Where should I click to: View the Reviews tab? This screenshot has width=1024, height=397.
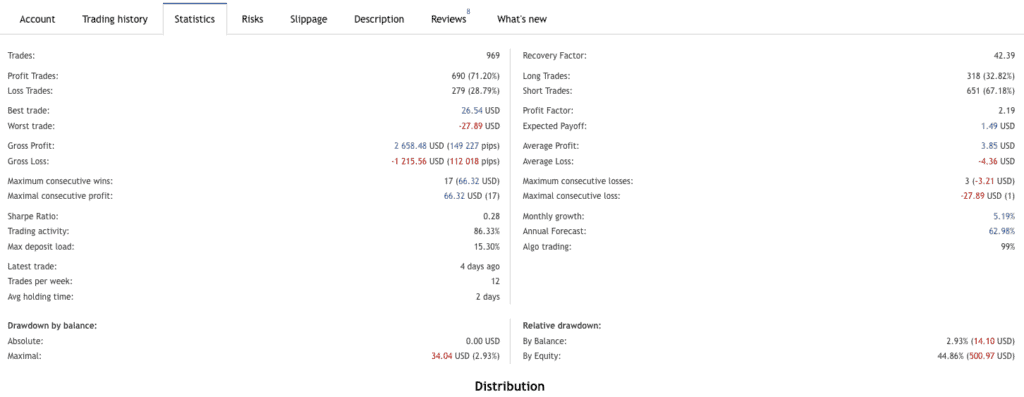tap(449, 19)
